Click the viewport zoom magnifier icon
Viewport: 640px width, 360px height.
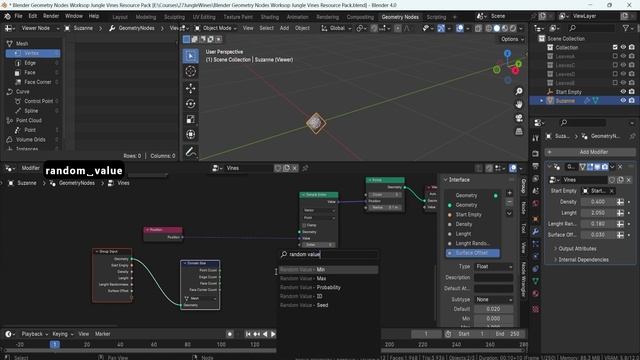519,91
